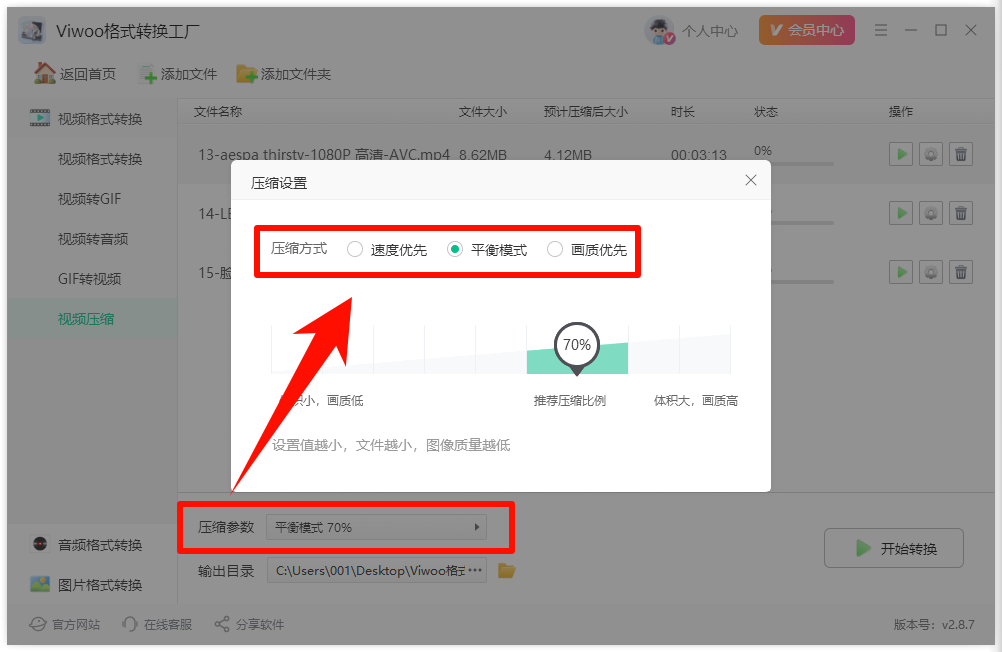This screenshot has width=1002, height=652.
Task: Click the 8.62MB file size cell
Action: click(482, 155)
